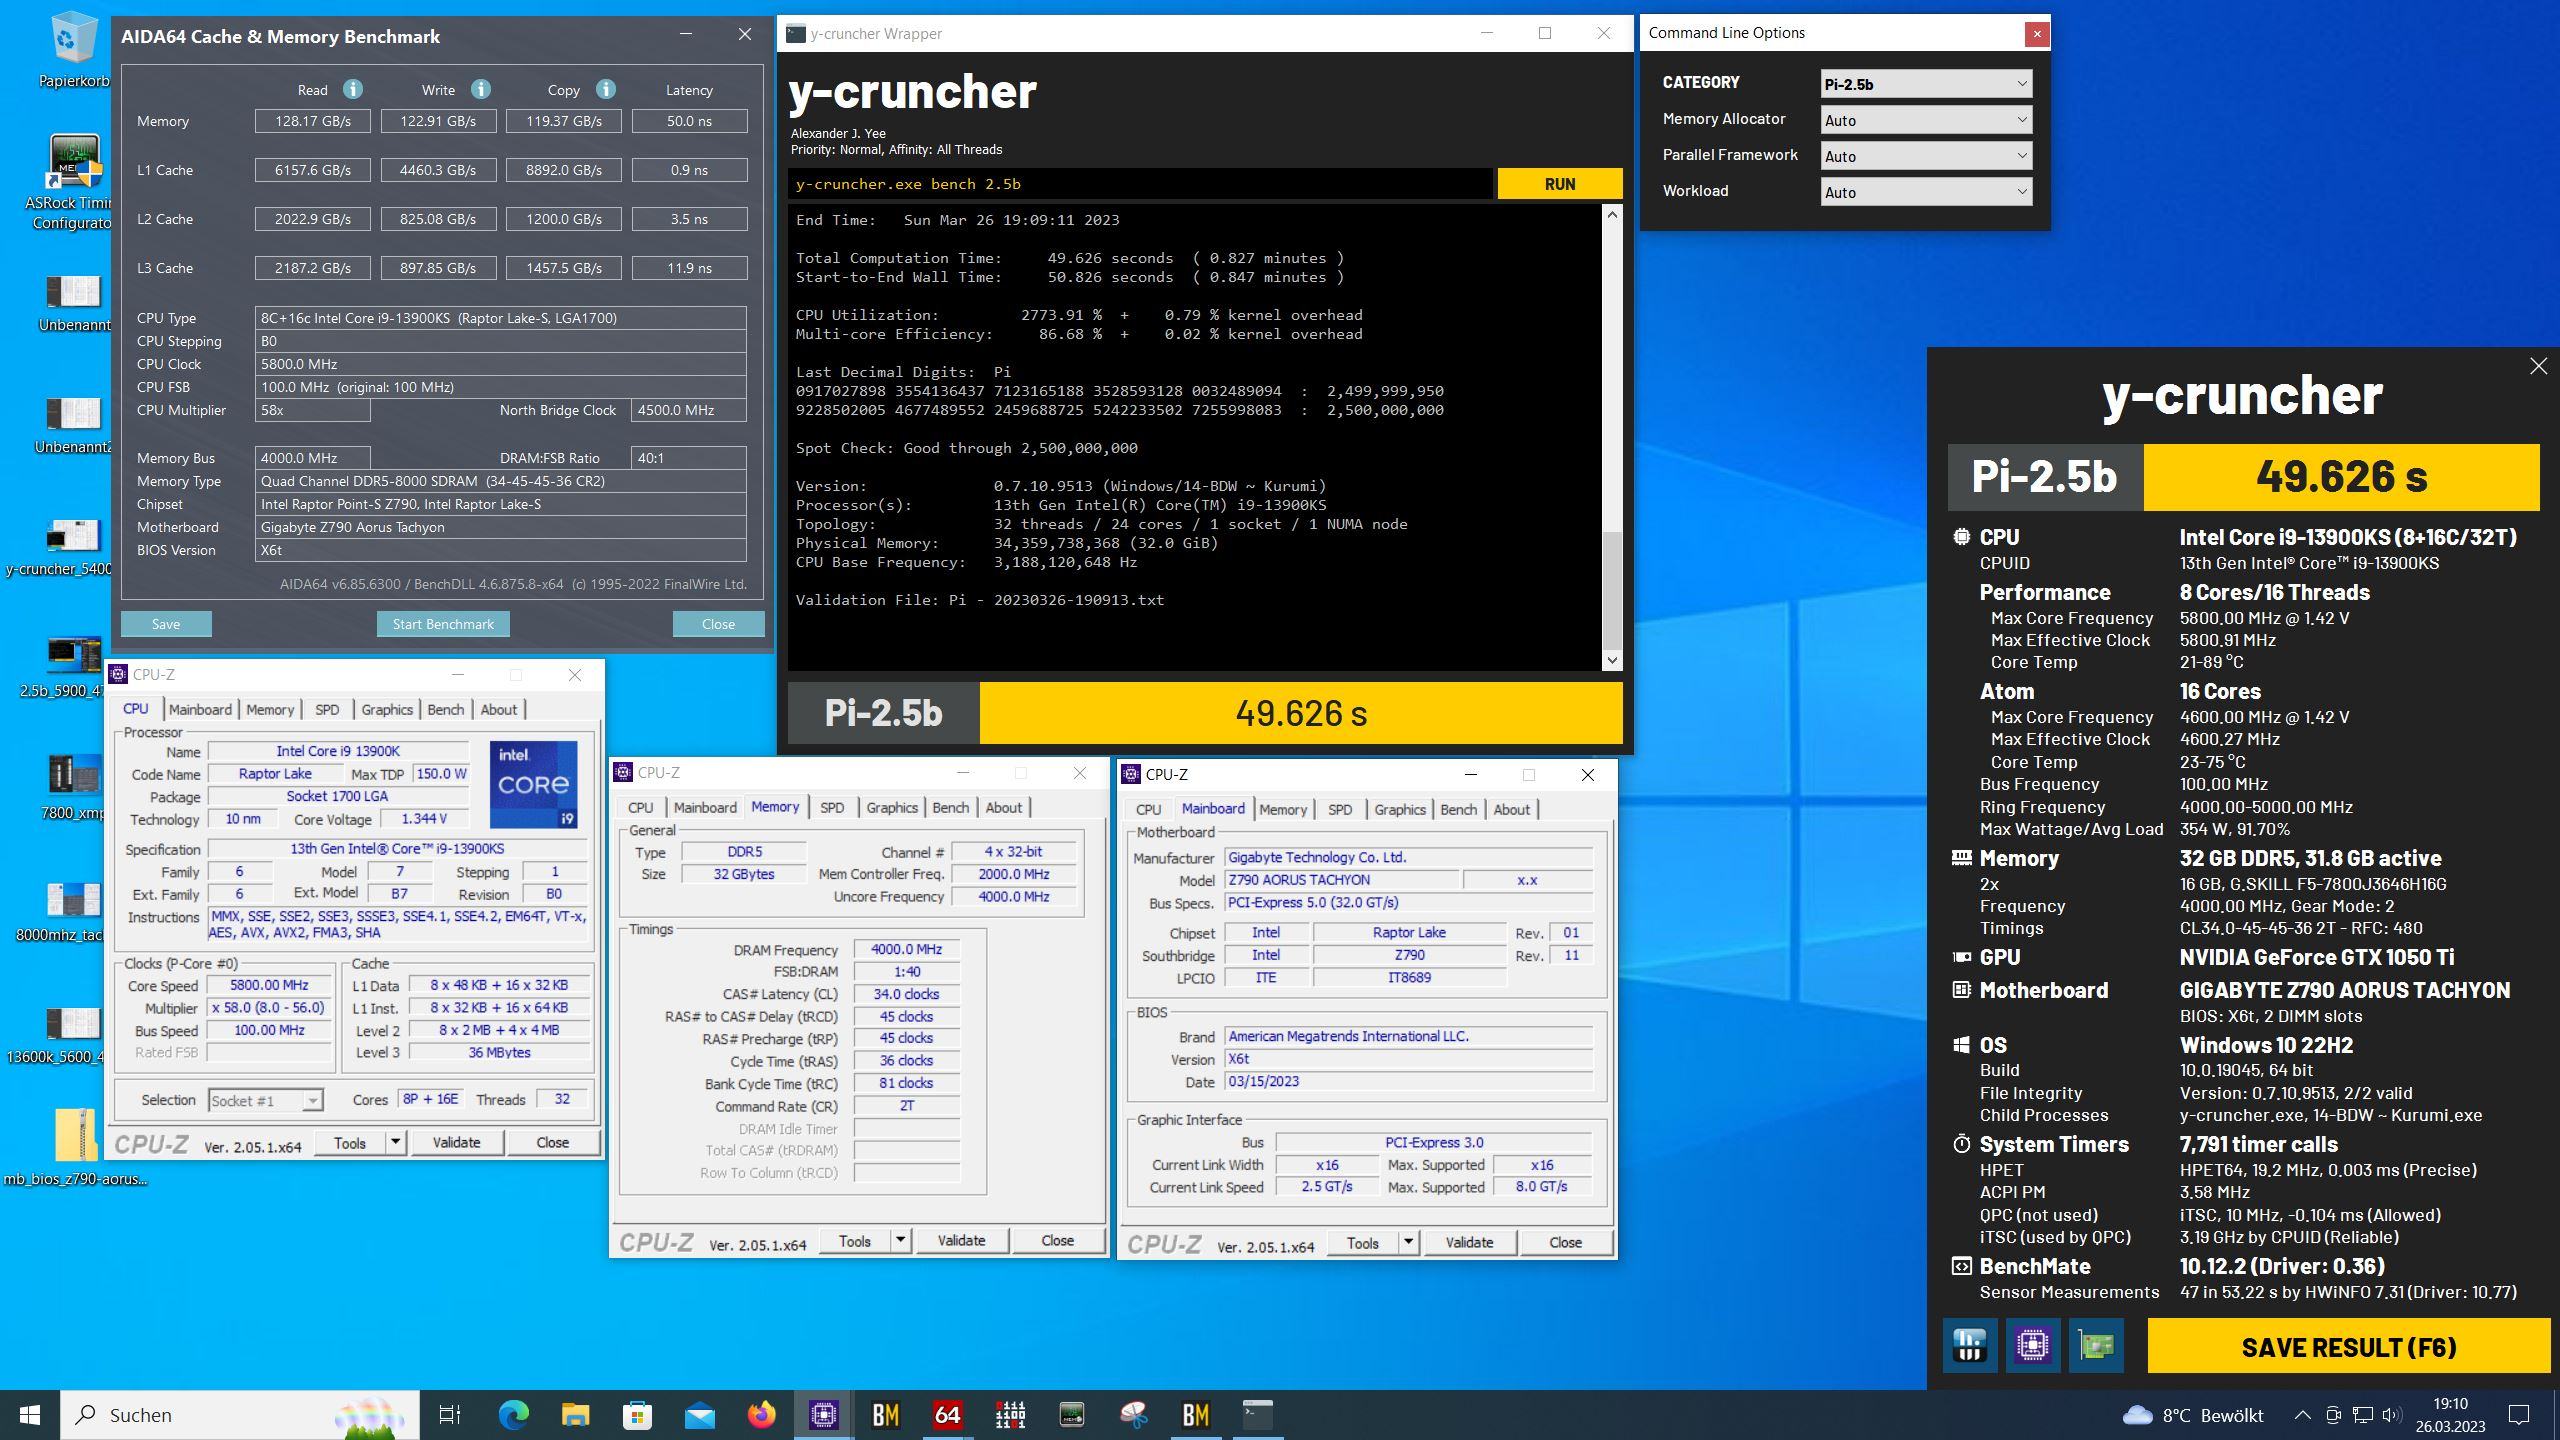Click the taskbar clock showing 19:10
This screenshot has height=1440, width=2560.
pos(2450,1414)
